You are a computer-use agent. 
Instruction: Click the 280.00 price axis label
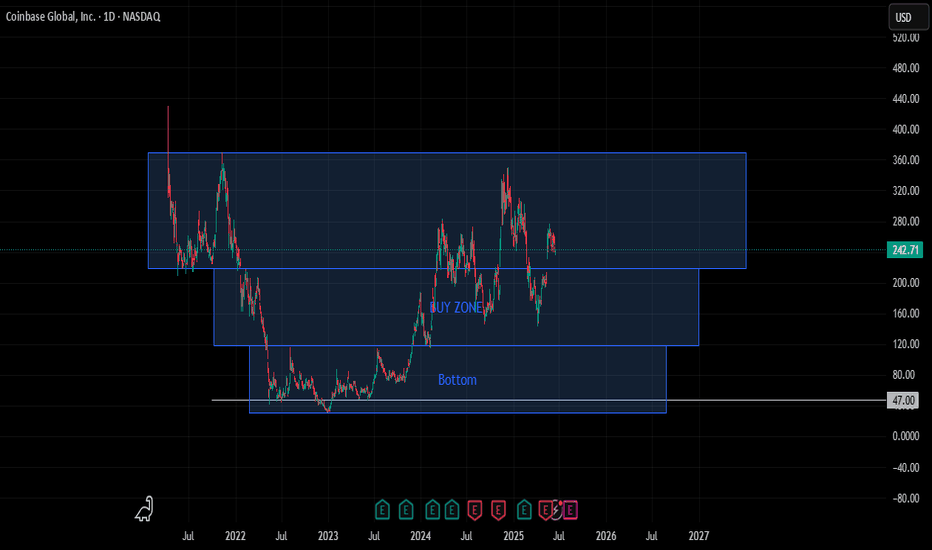tap(905, 221)
